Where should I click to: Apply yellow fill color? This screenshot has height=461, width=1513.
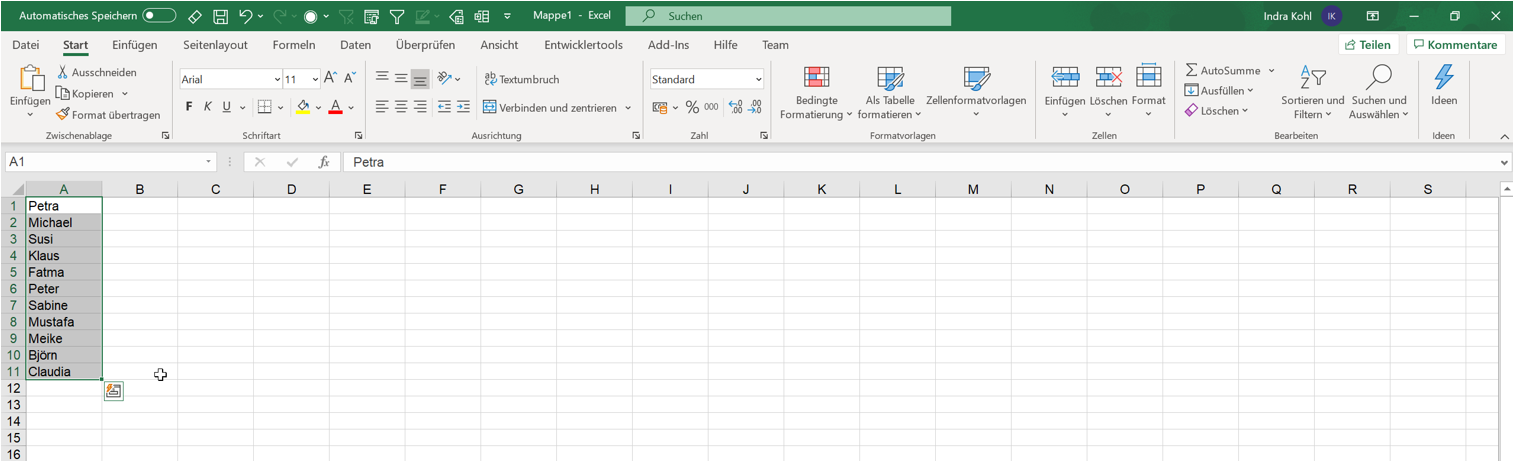coord(303,107)
